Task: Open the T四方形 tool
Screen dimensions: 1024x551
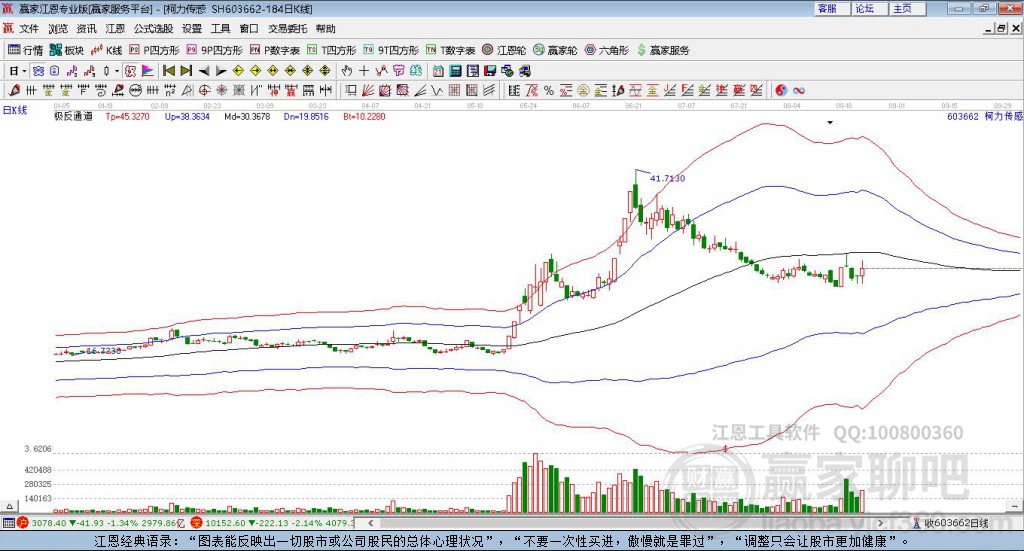Action: [x=332, y=50]
